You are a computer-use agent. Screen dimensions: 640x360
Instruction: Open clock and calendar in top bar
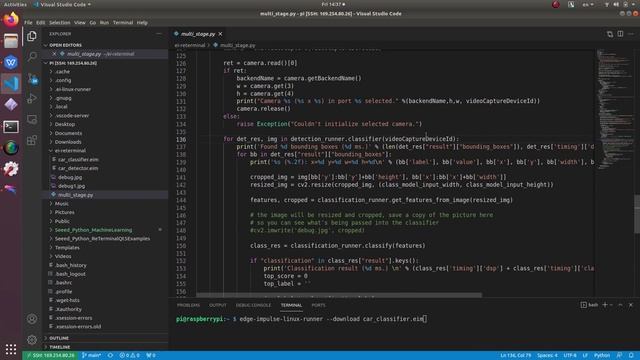click(x=333, y=4)
